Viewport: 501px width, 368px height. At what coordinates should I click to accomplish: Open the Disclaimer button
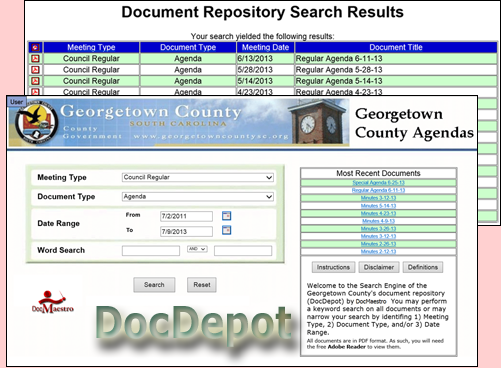(x=379, y=267)
